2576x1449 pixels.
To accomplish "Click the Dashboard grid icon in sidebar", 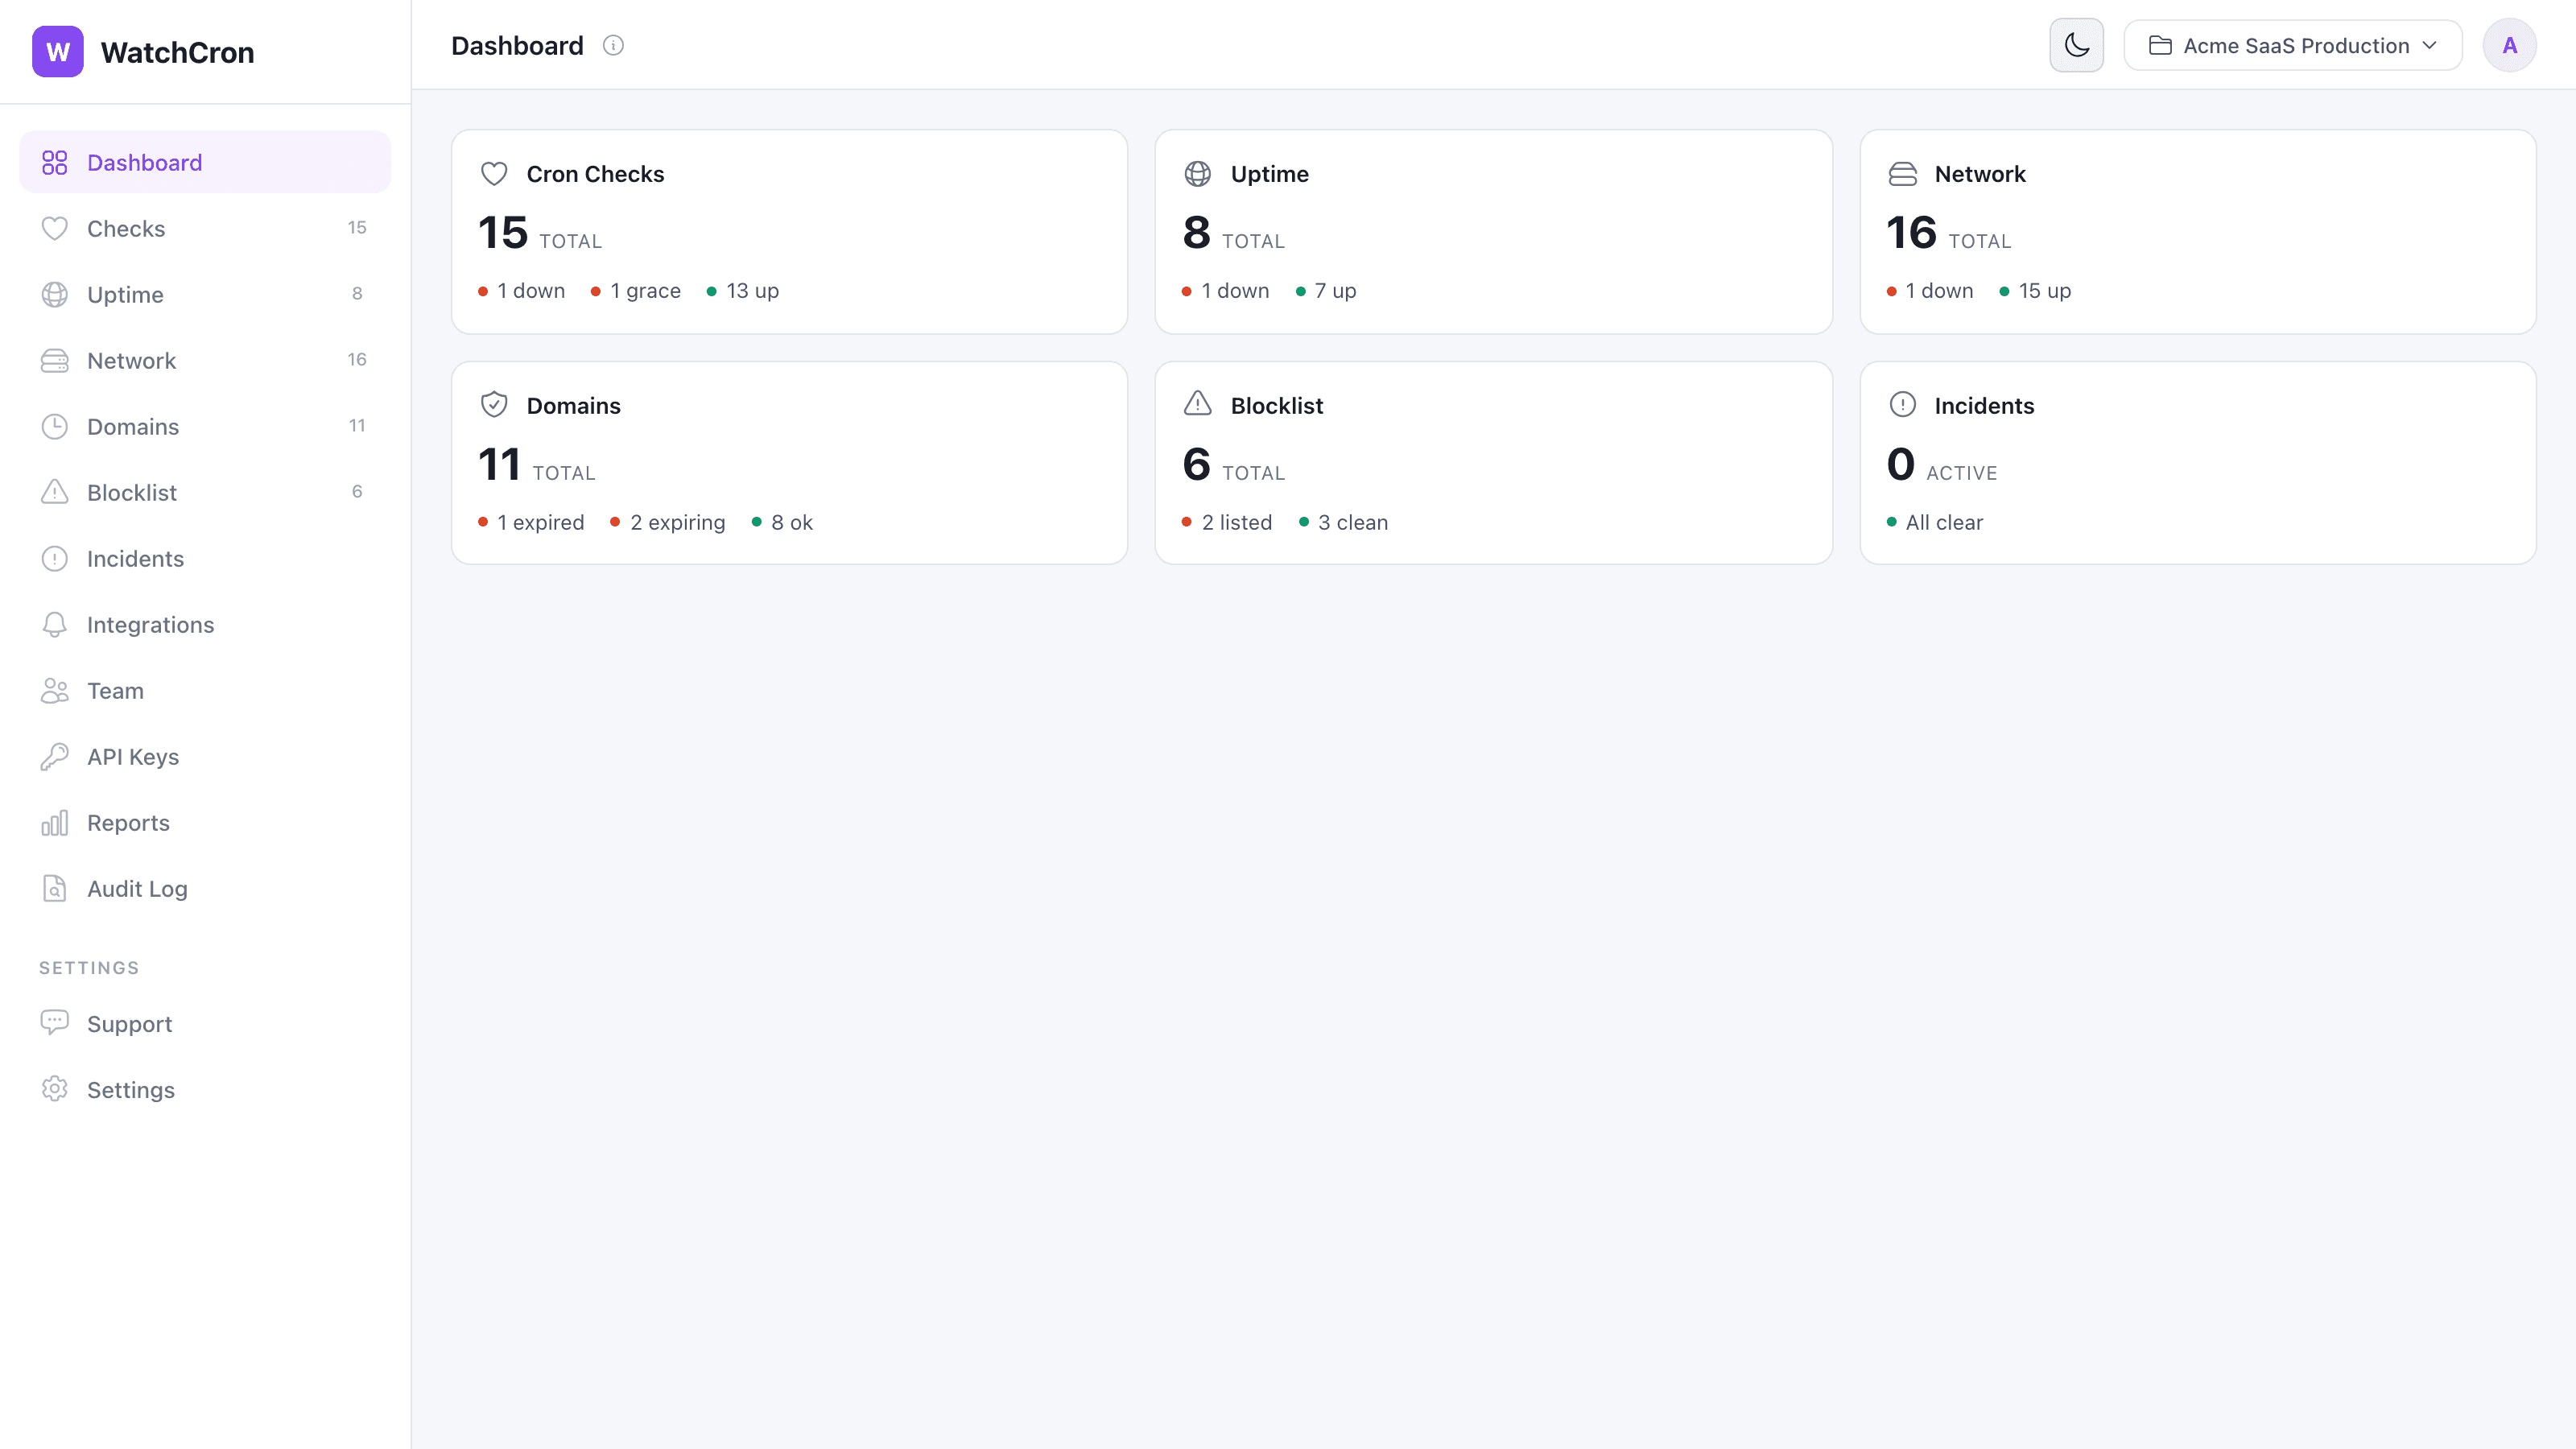I will click(55, 162).
